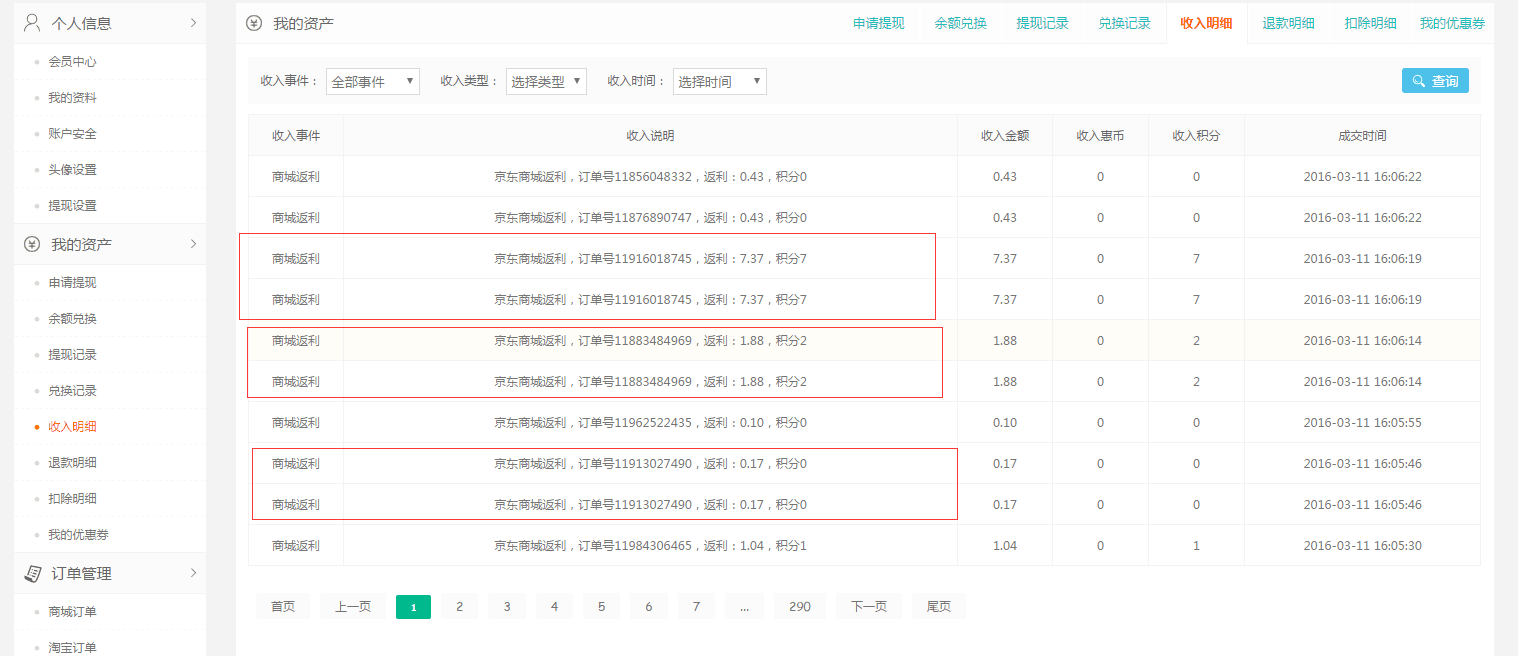Open 会员中心 in the sidebar
The image size is (1518, 656).
pyautogui.click(x=72, y=61)
